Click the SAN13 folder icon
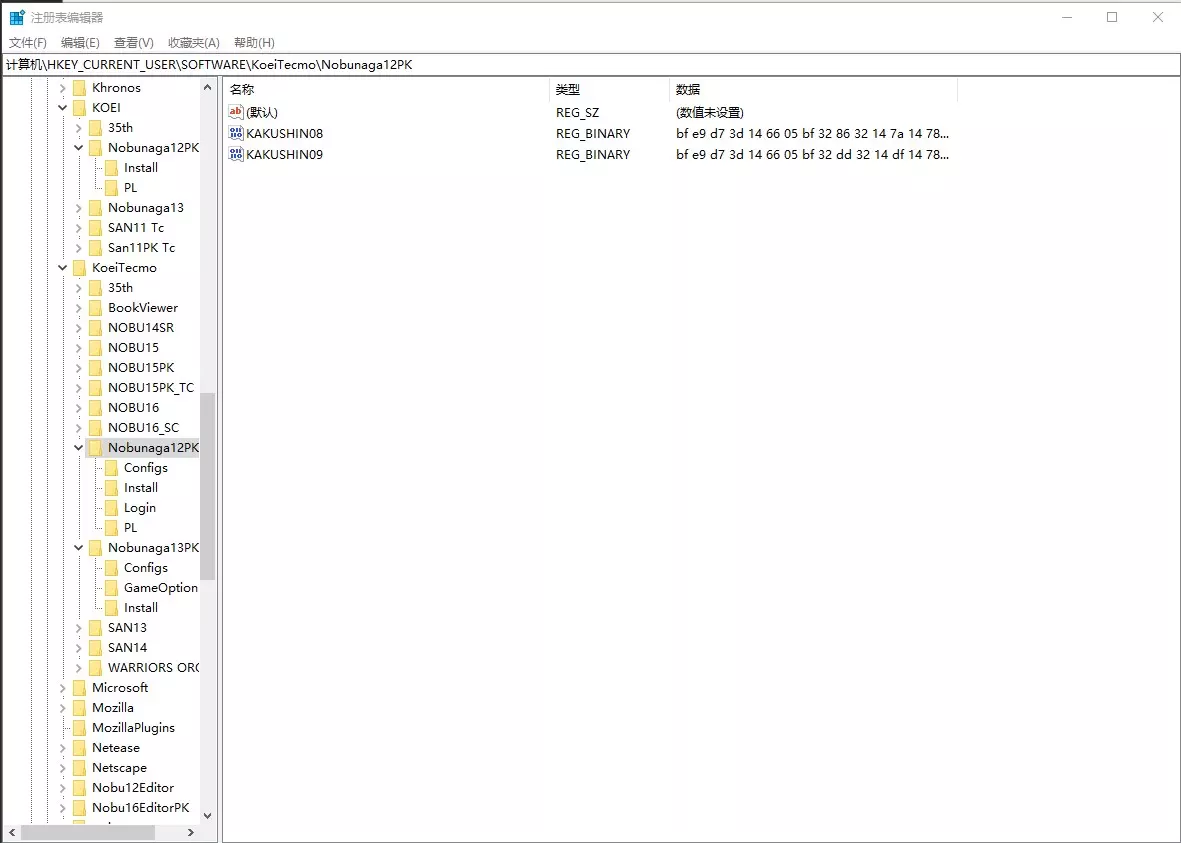This screenshot has height=843, width=1181. pyautogui.click(x=95, y=628)
